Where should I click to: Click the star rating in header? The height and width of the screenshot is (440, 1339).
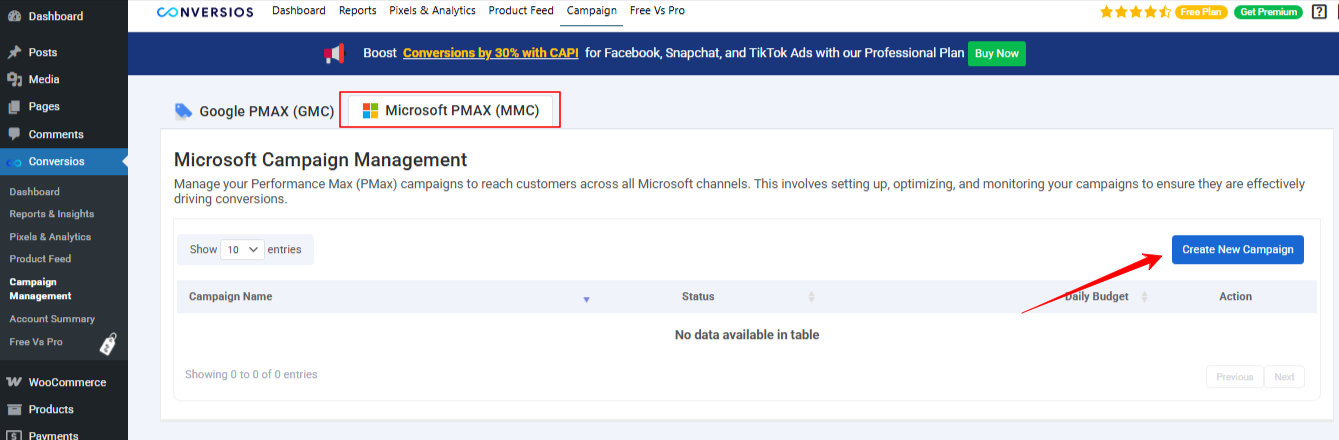(x=1135, y=12)
